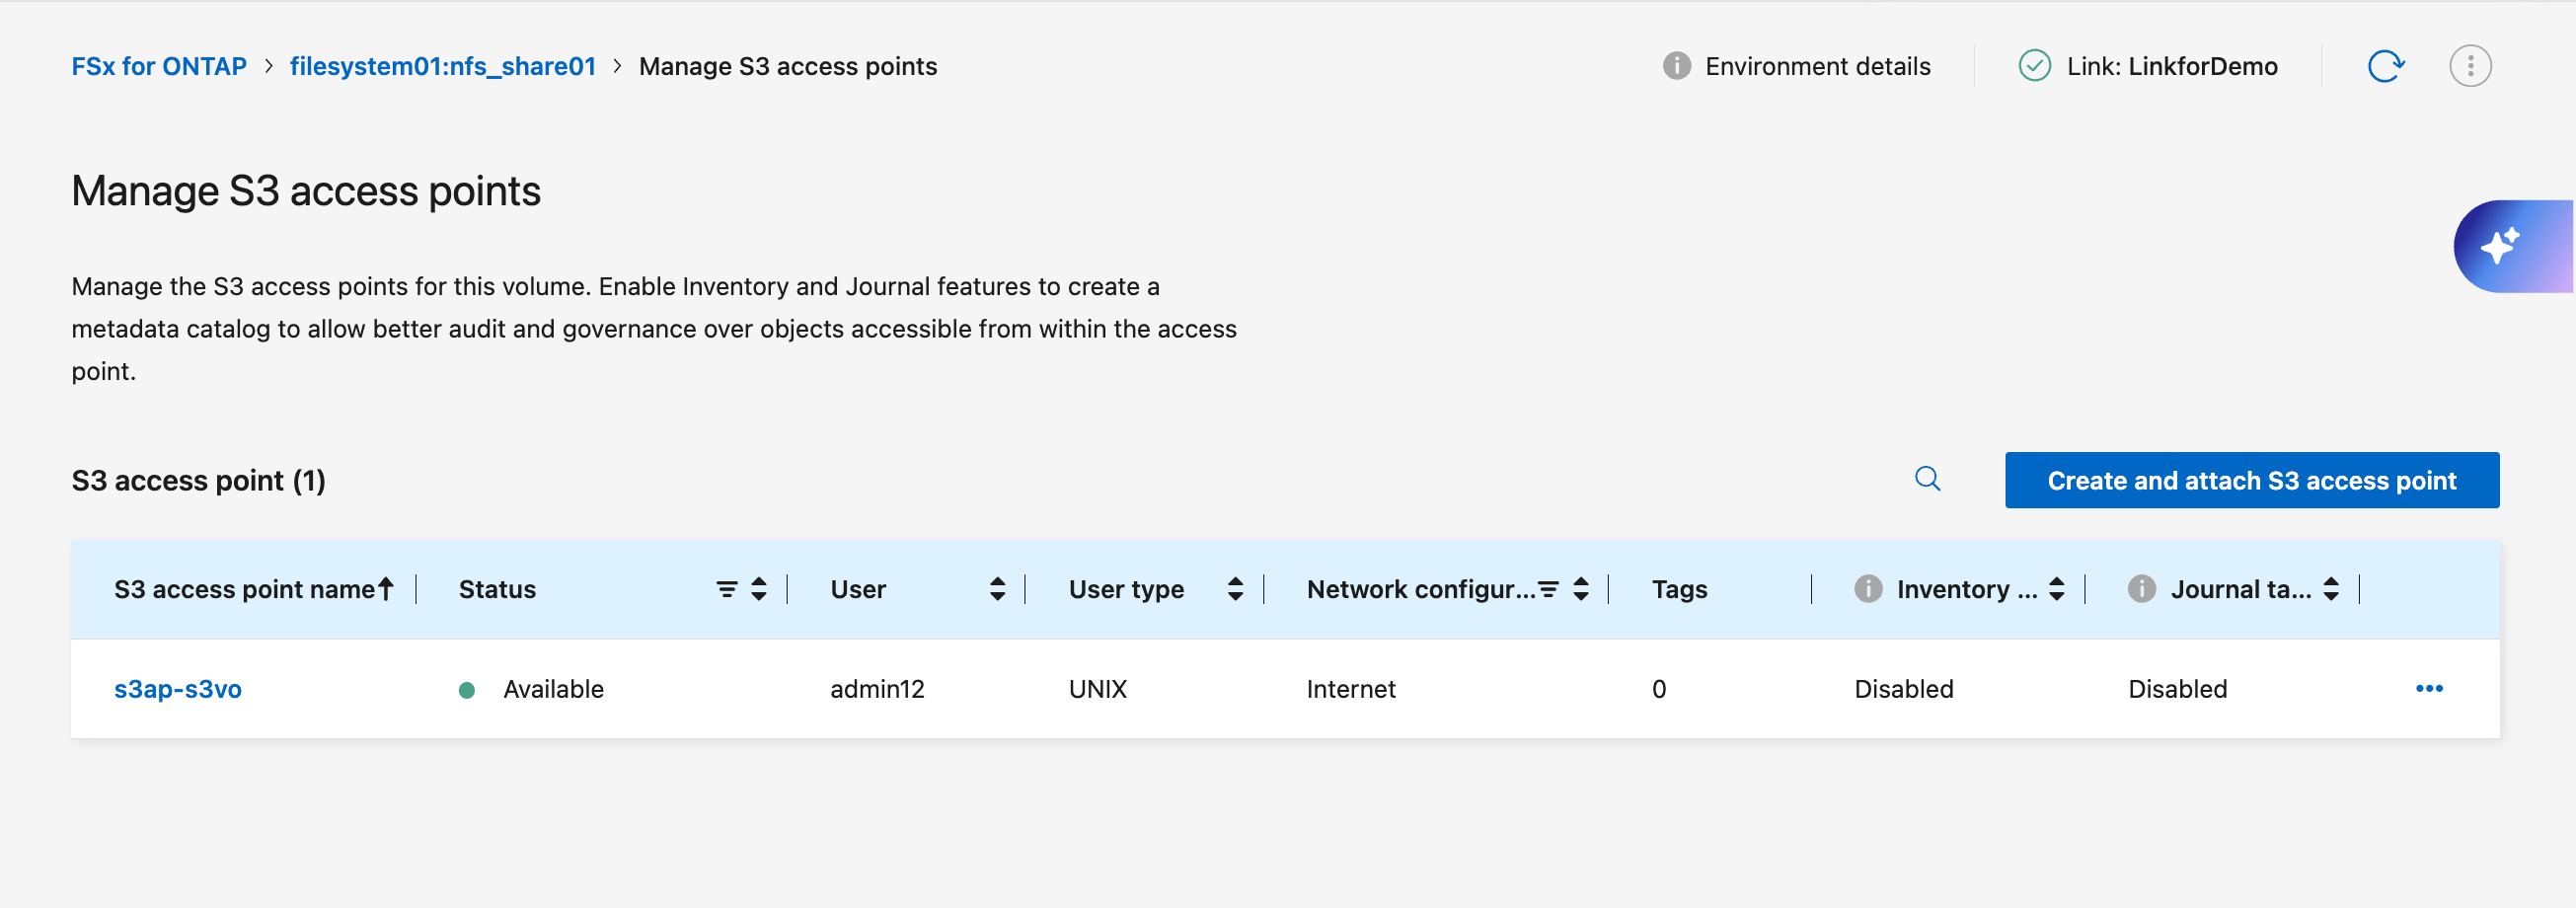Select the Tags value 0 cell
This screenshot has width=2576, height=908.
click(x=1658, y=689)
